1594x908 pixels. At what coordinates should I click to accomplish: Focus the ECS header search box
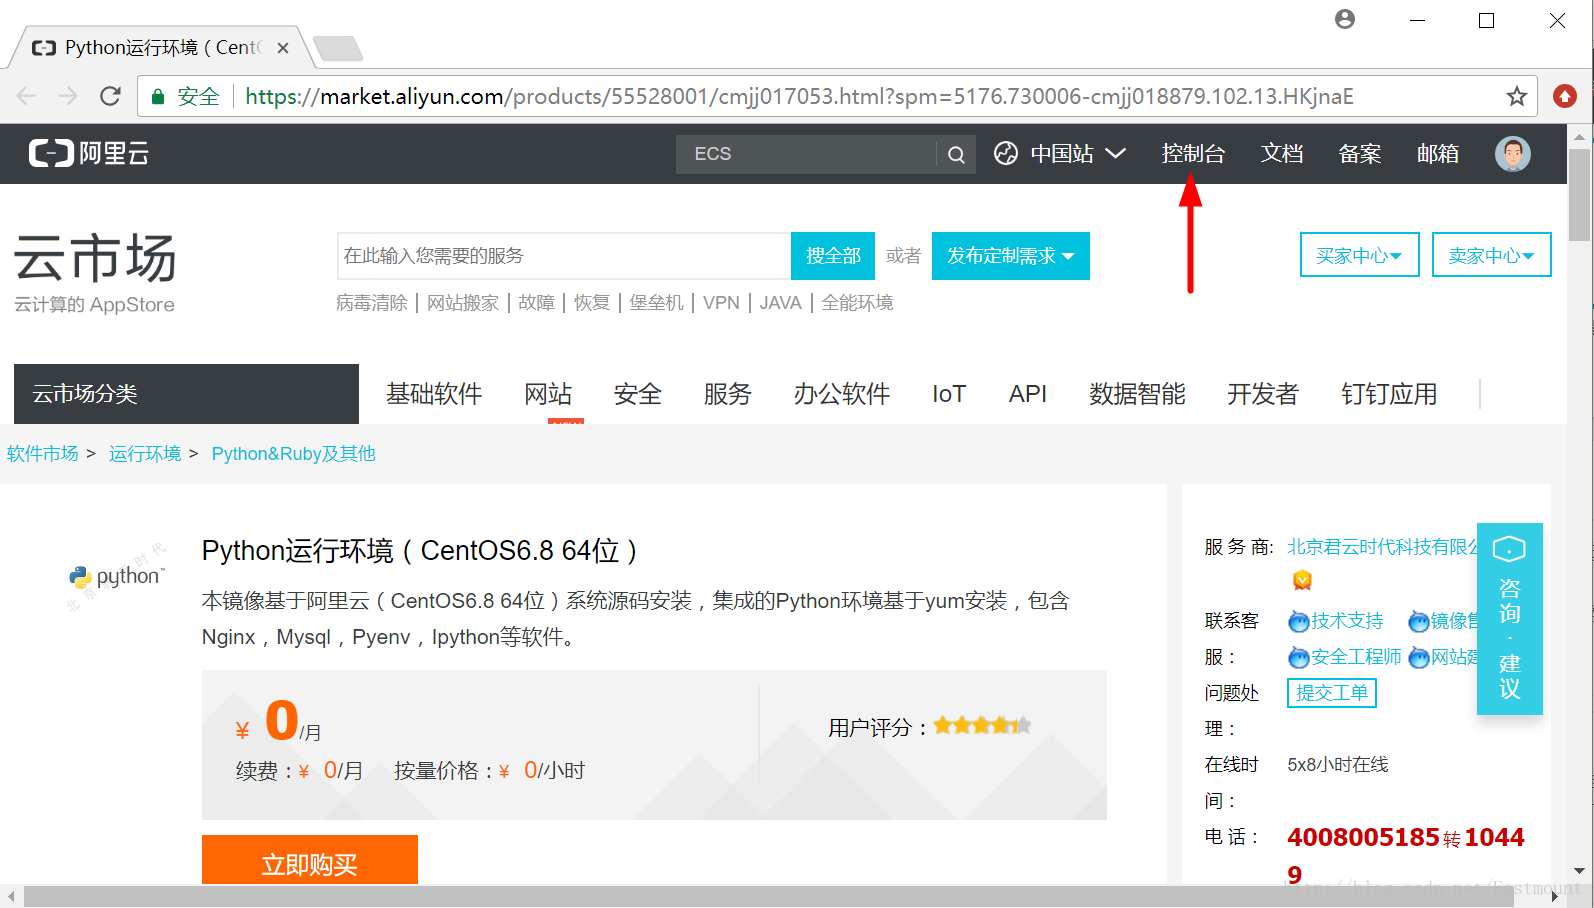click(x=806, y=154)
